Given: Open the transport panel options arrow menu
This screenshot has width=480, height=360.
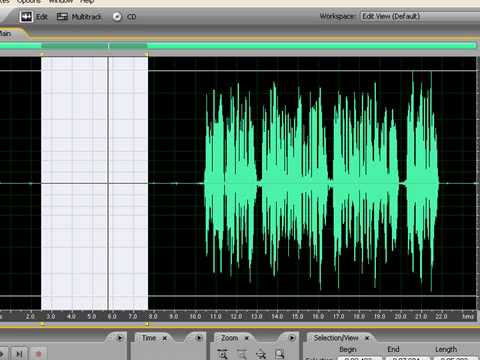Looking at the screenshot, I should [x=120, y=338].
